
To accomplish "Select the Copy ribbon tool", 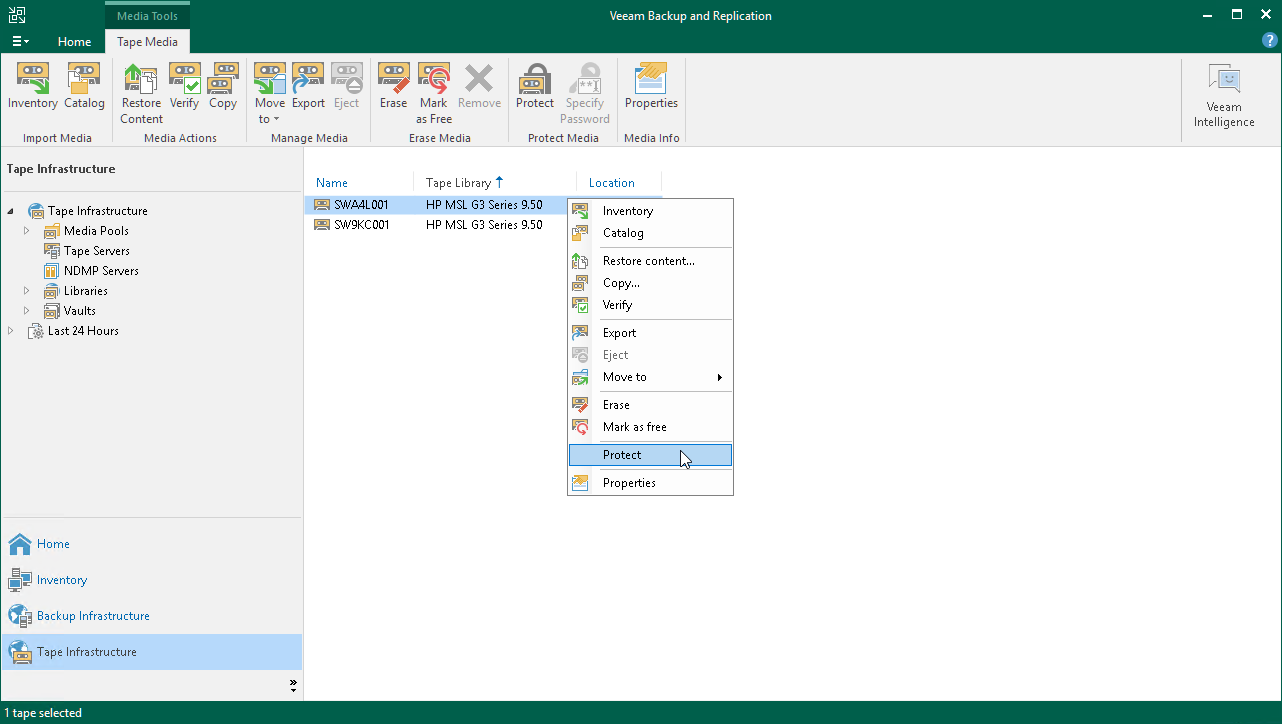I will [x=223, y=86].
